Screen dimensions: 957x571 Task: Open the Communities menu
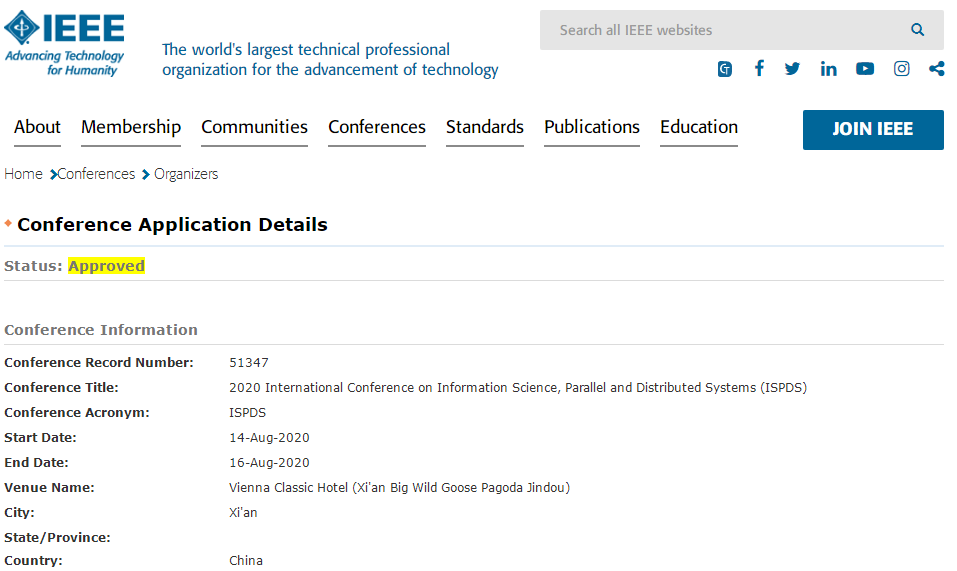[x=255, y=127]
